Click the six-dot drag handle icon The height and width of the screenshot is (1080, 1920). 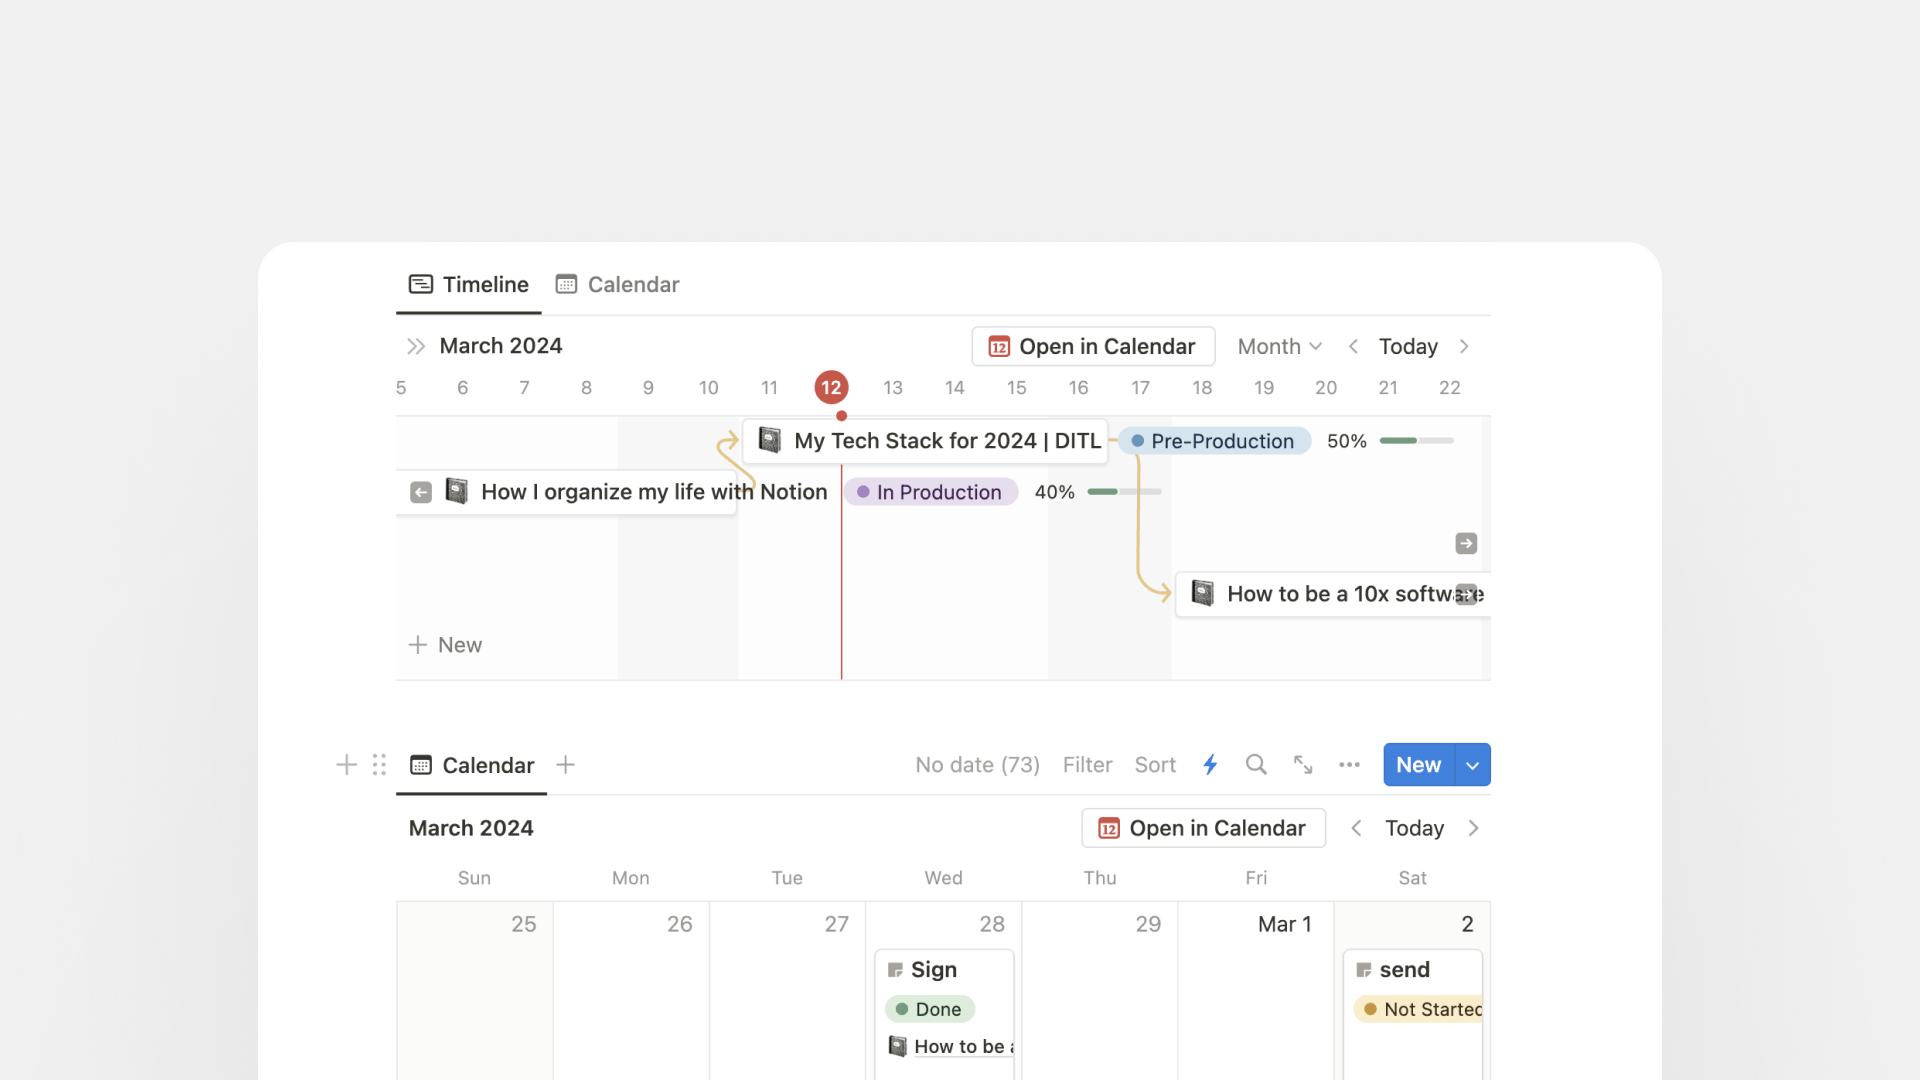(x=379, y=765)
